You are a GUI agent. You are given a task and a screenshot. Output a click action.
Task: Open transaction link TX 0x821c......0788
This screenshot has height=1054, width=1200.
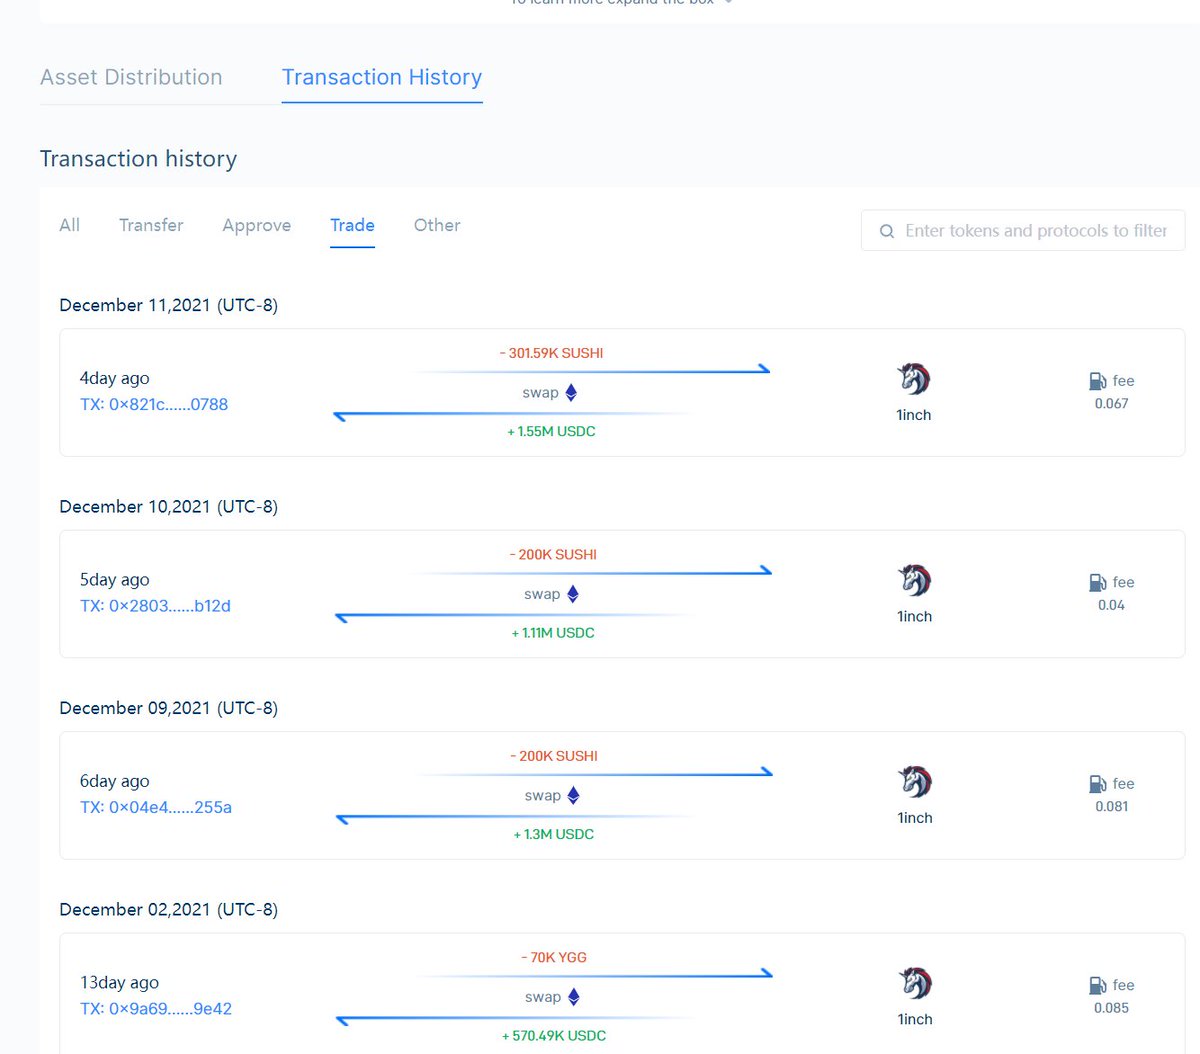coord(154,404)
